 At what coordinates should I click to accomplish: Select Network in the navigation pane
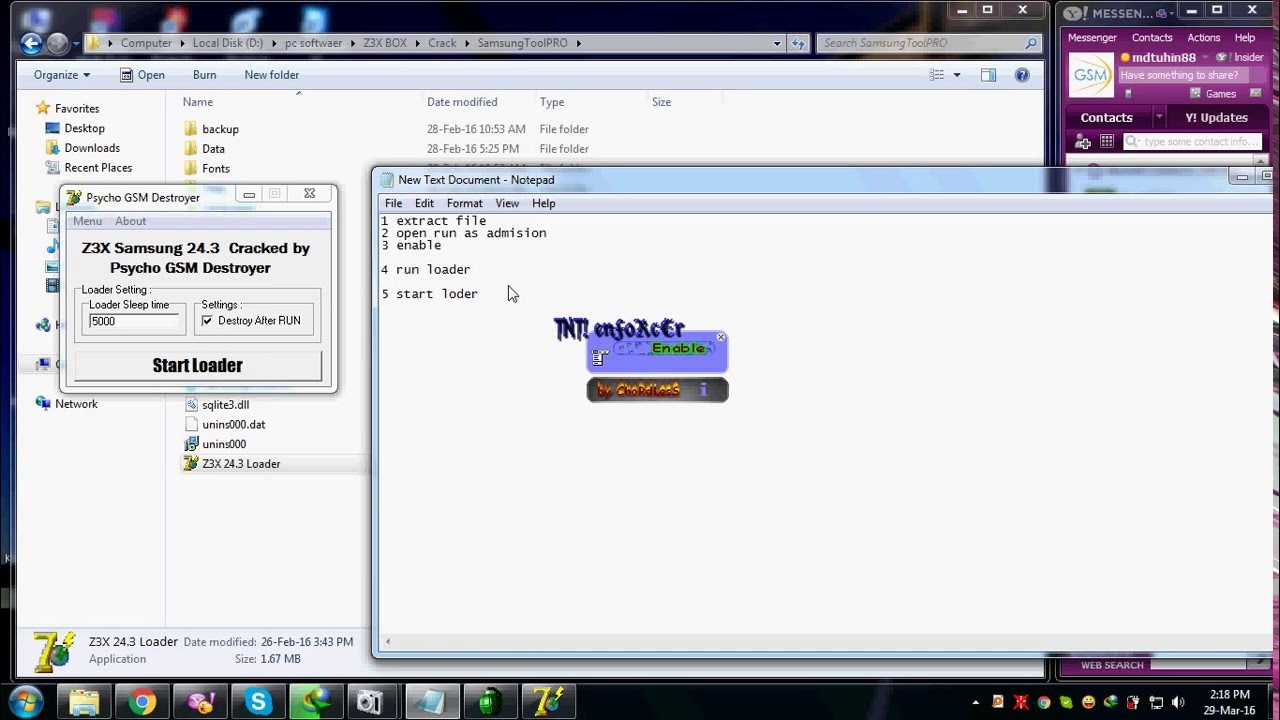(76, 404)
